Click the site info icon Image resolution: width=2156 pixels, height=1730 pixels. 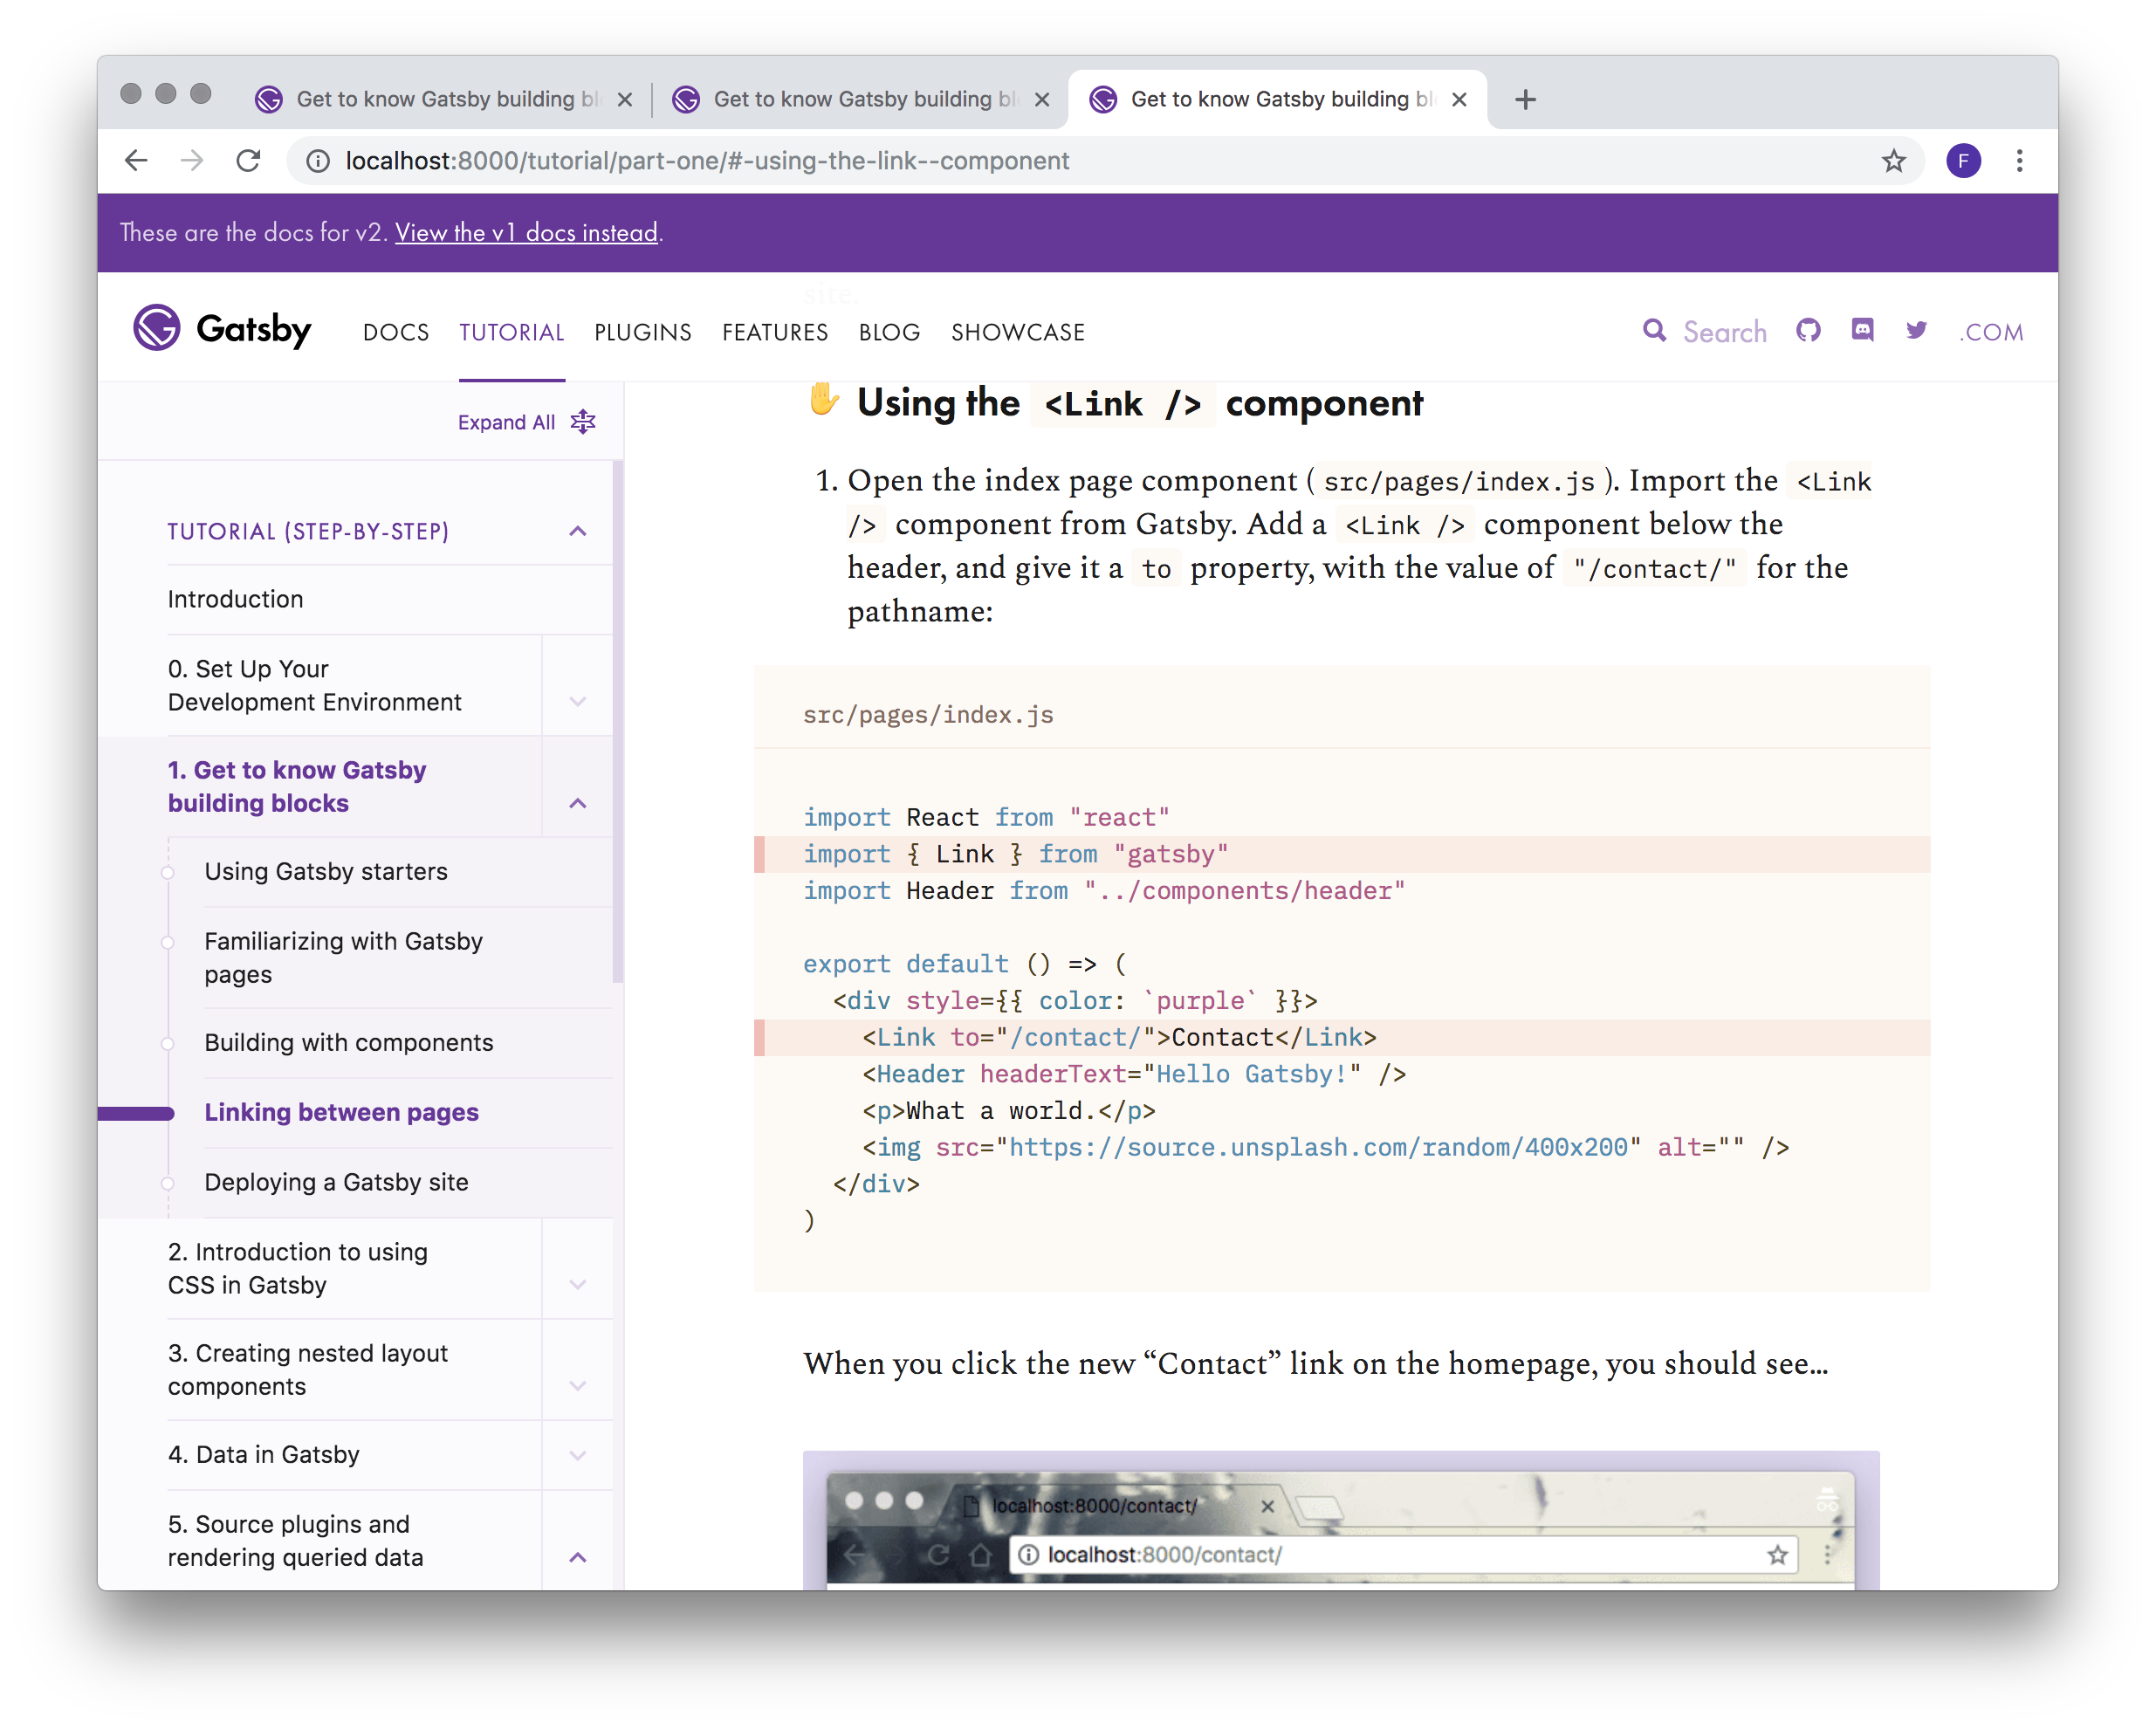(318, 161)
